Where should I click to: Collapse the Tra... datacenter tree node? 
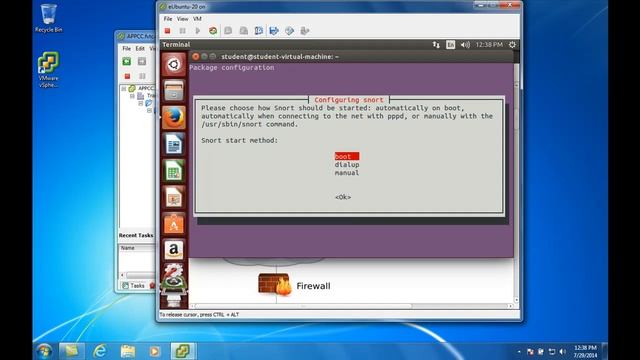(x=132, y=96)
